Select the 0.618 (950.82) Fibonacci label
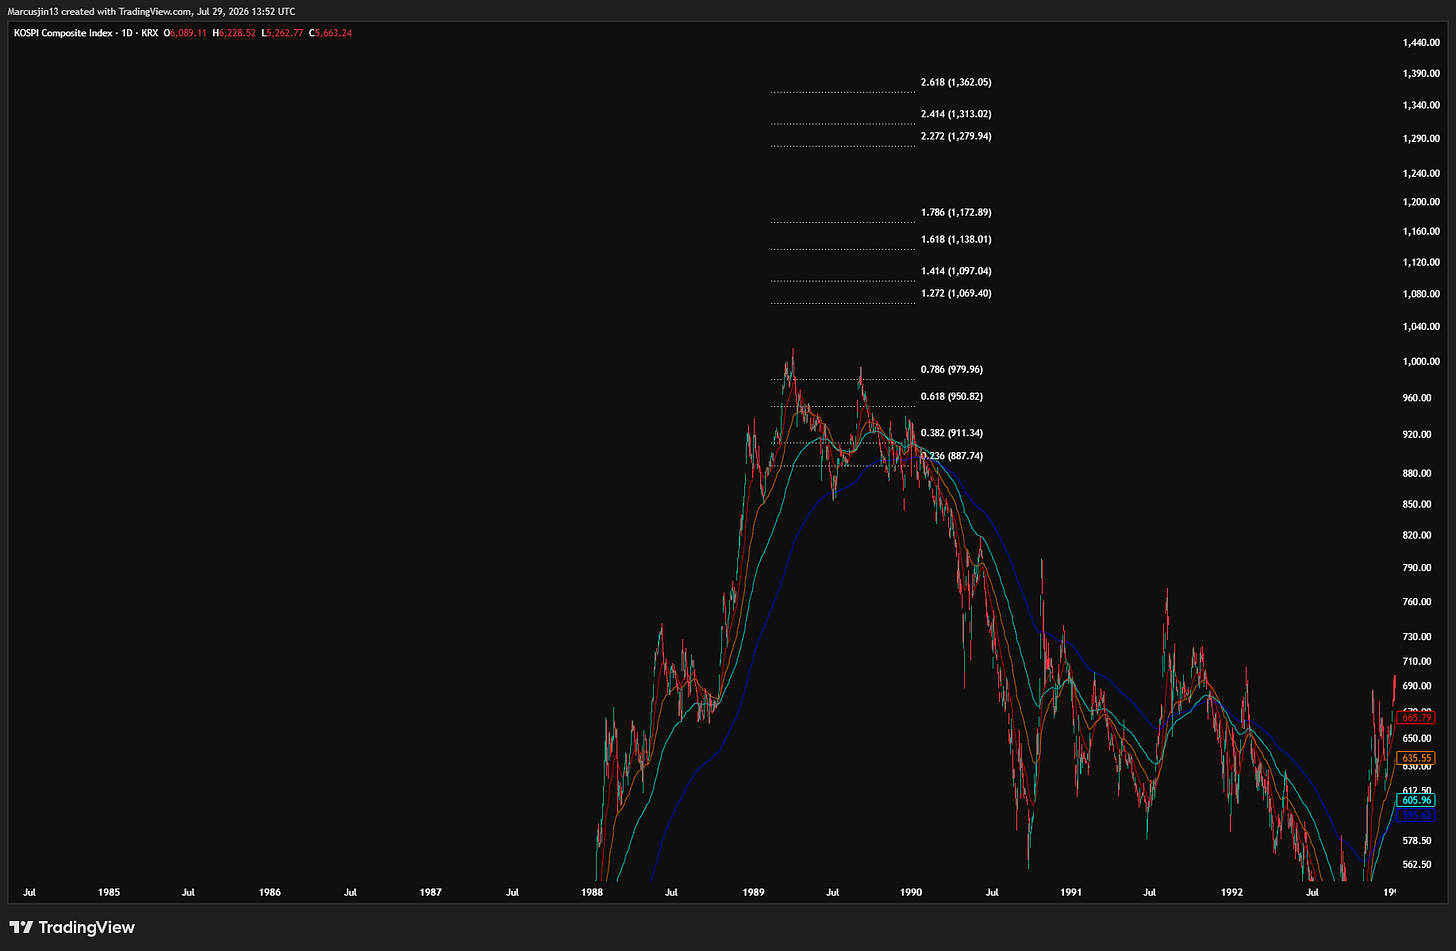This screenshot has width=1456, height=951. pos(951,397)
